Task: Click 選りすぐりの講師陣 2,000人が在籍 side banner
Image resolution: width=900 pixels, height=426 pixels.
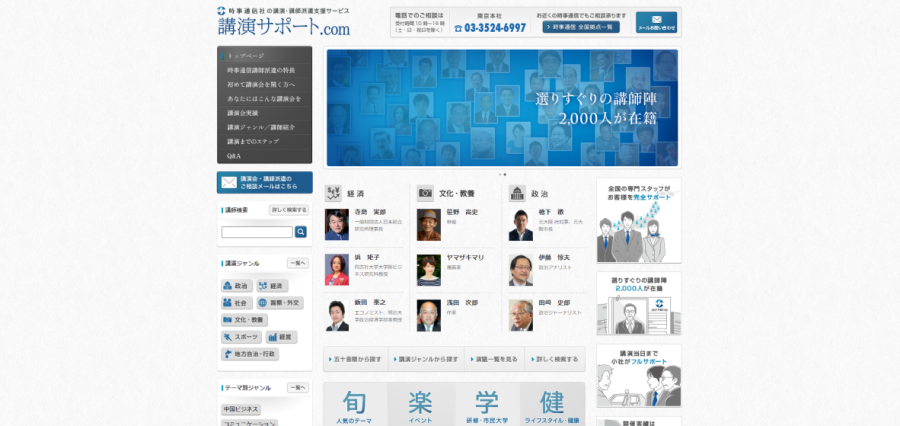Action: [x=639, y=303]
